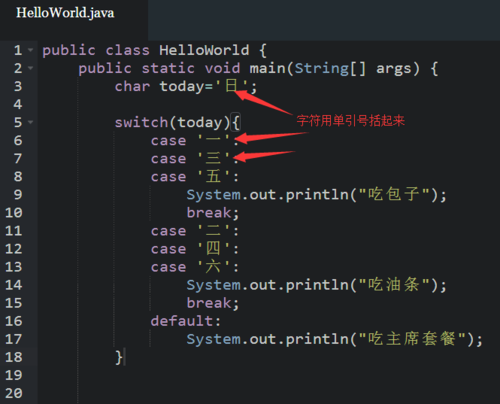Click the class name HelloWorld on line 1
Viewport: 500px width, 404px height.
(x=204, y=50)
